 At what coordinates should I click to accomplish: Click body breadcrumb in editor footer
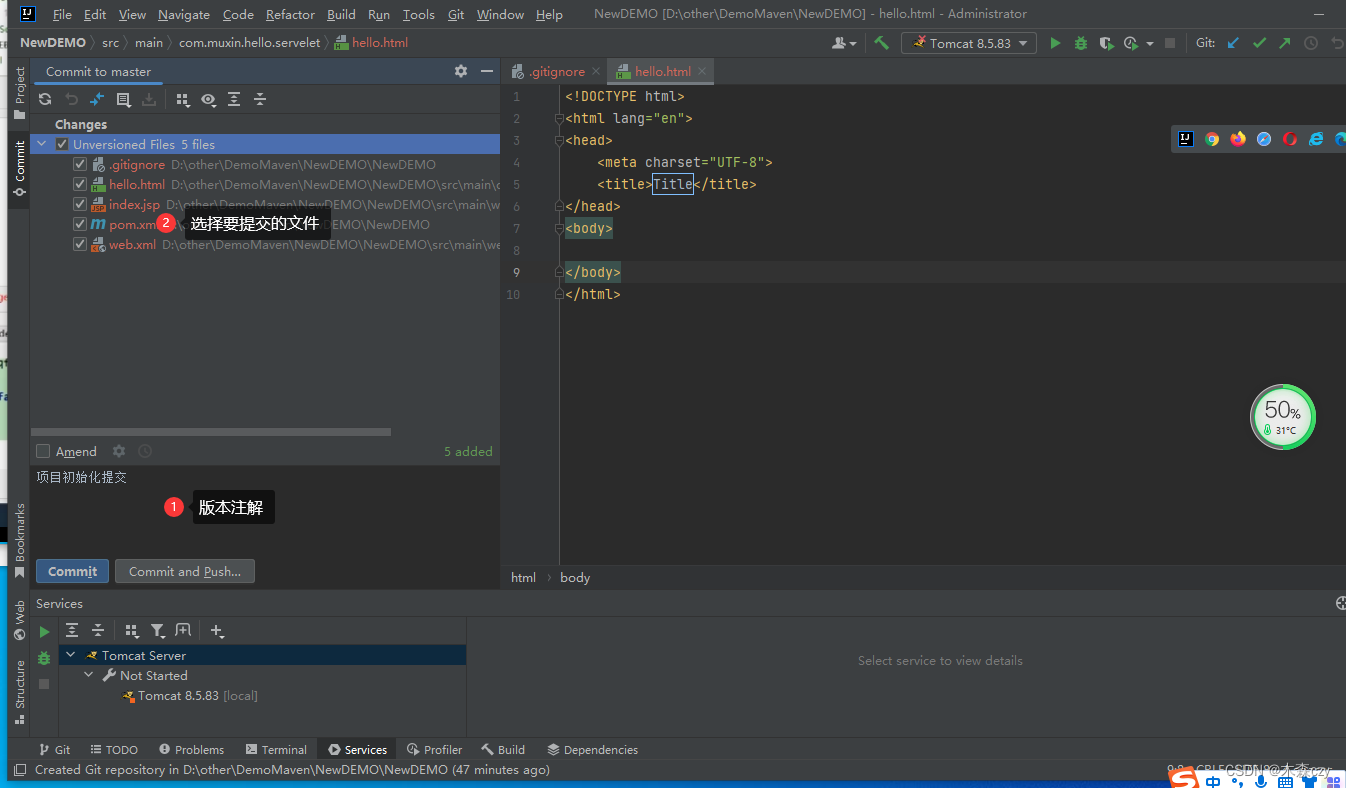point(575,577)
